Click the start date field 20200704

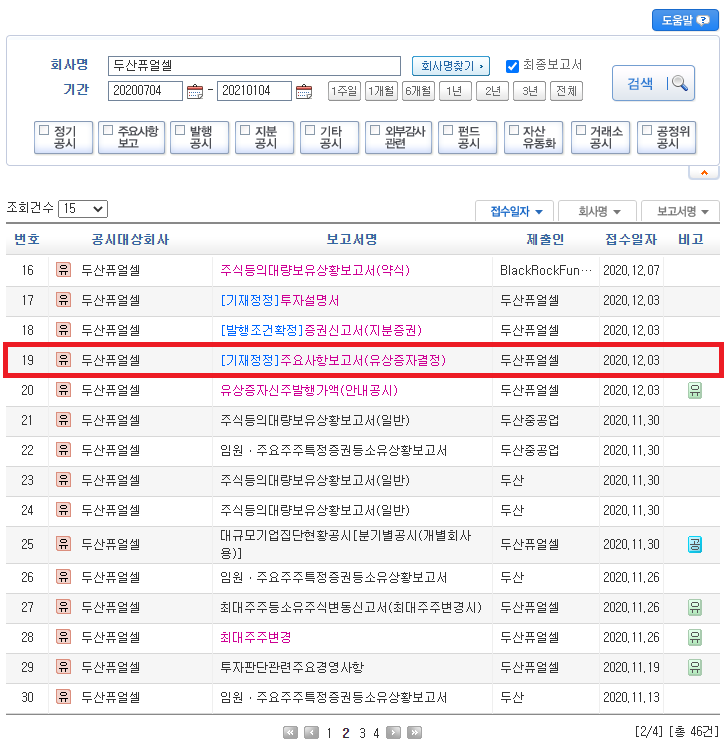pyautogui.click(x=145, y=91)
